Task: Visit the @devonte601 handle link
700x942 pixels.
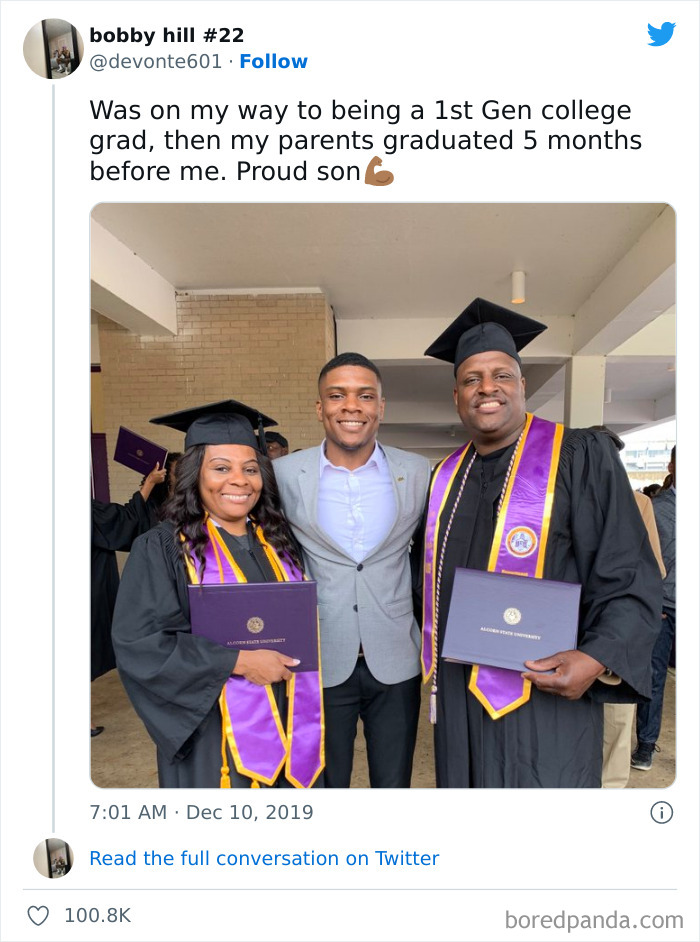Action: tap(155, 61)
